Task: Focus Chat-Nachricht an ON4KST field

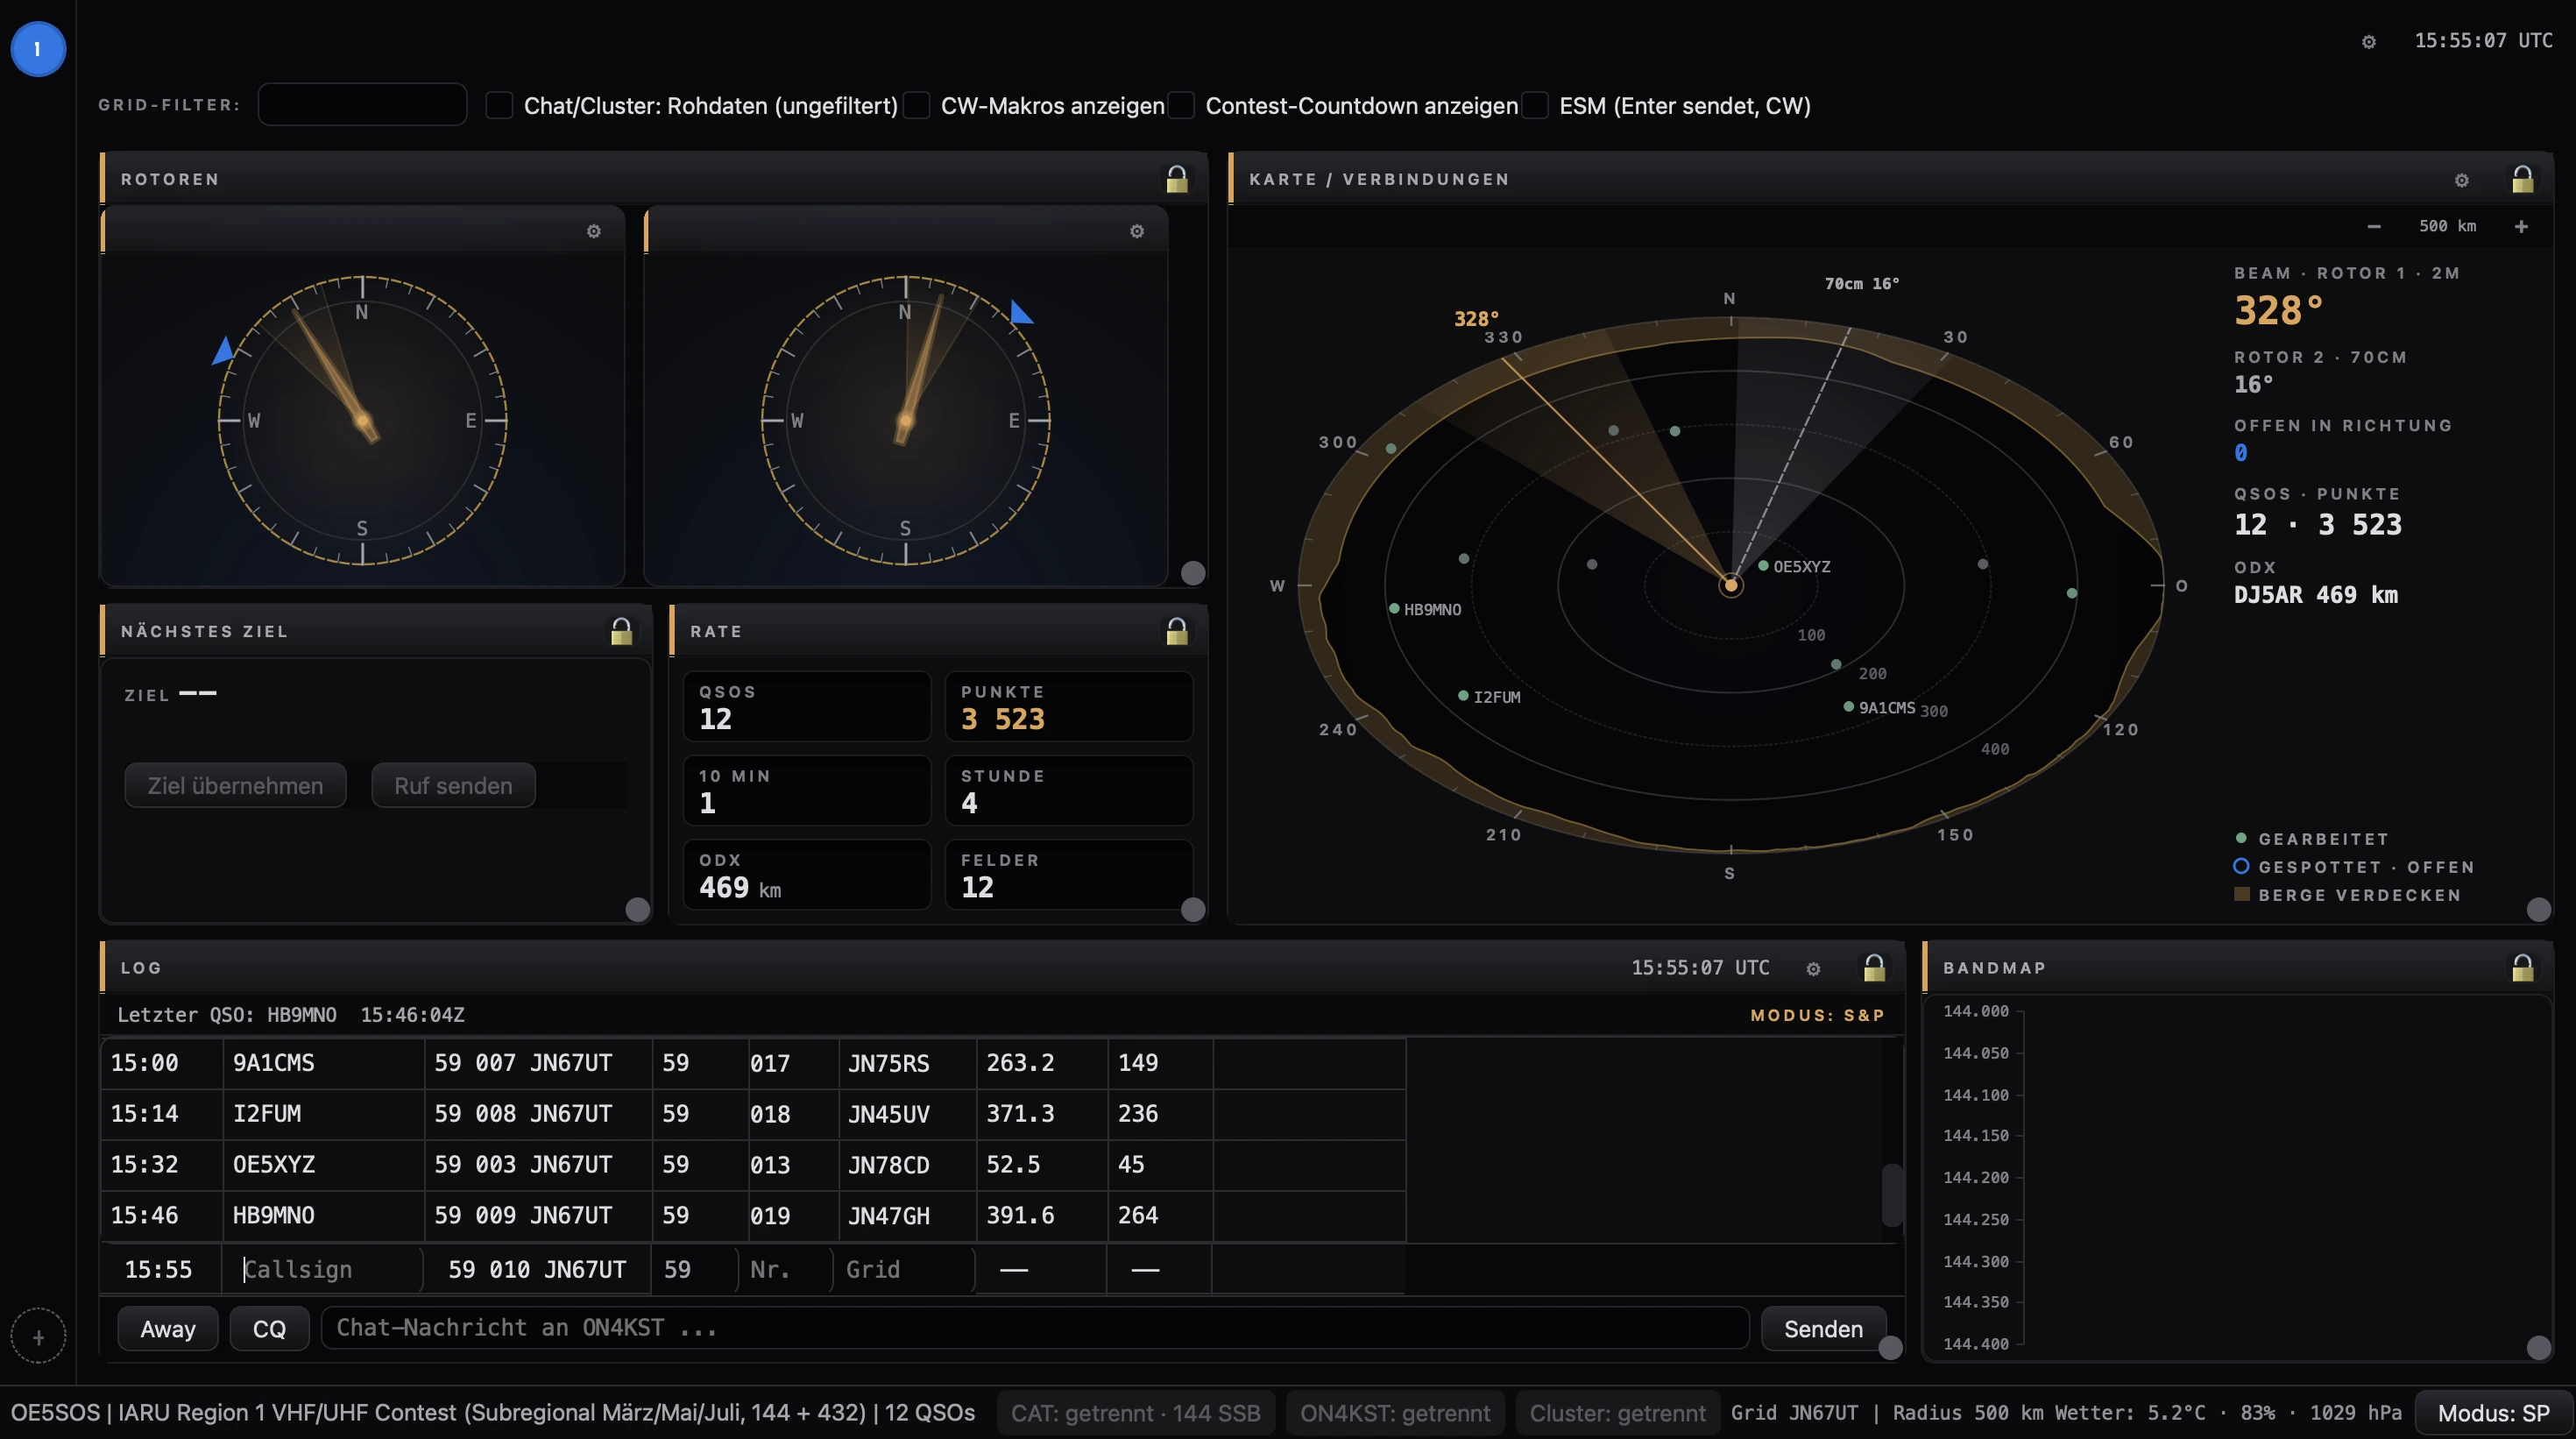Action: [x=1035, y=1328]
